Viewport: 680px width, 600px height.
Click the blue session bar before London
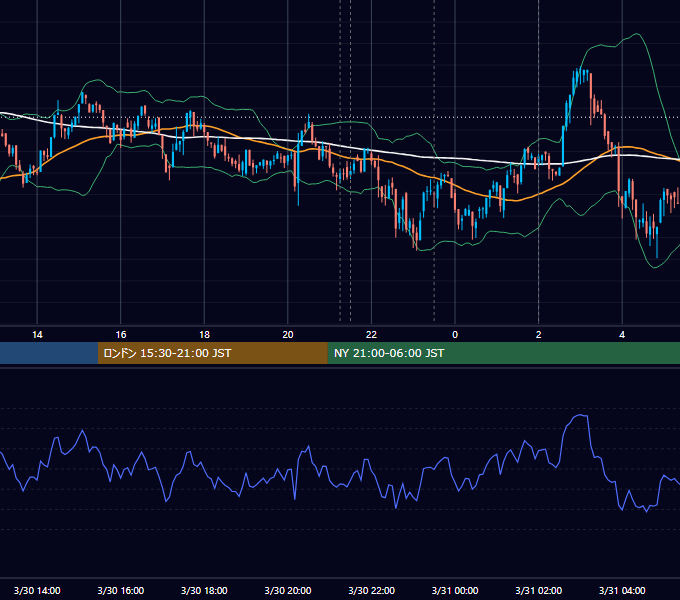pyautogui.click(x=49, y=353)
